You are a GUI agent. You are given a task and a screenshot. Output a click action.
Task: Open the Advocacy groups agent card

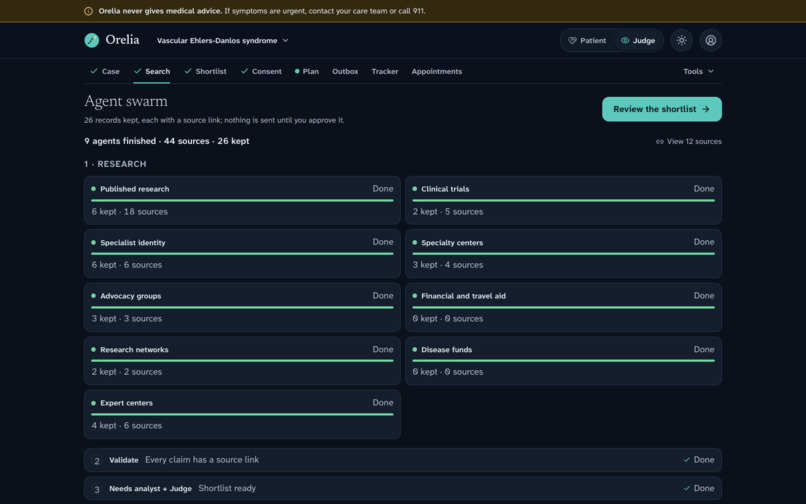pyautogui.click(x=242, y=307)
